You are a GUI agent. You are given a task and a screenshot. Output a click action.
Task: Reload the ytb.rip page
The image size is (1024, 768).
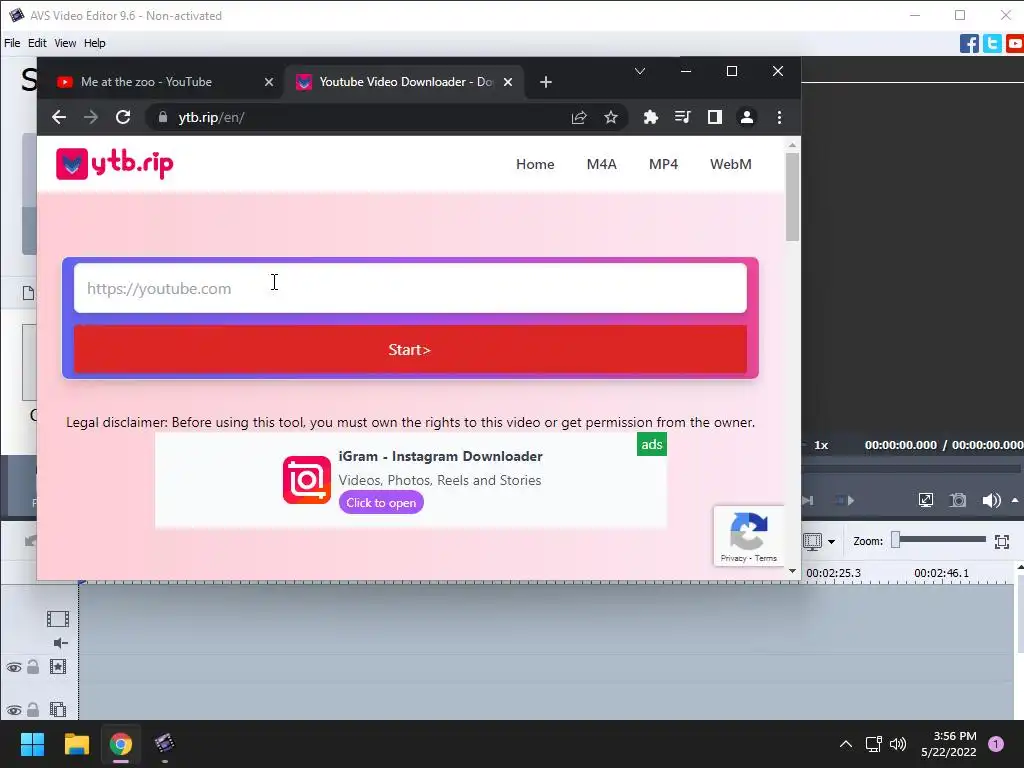click(123, 118)
